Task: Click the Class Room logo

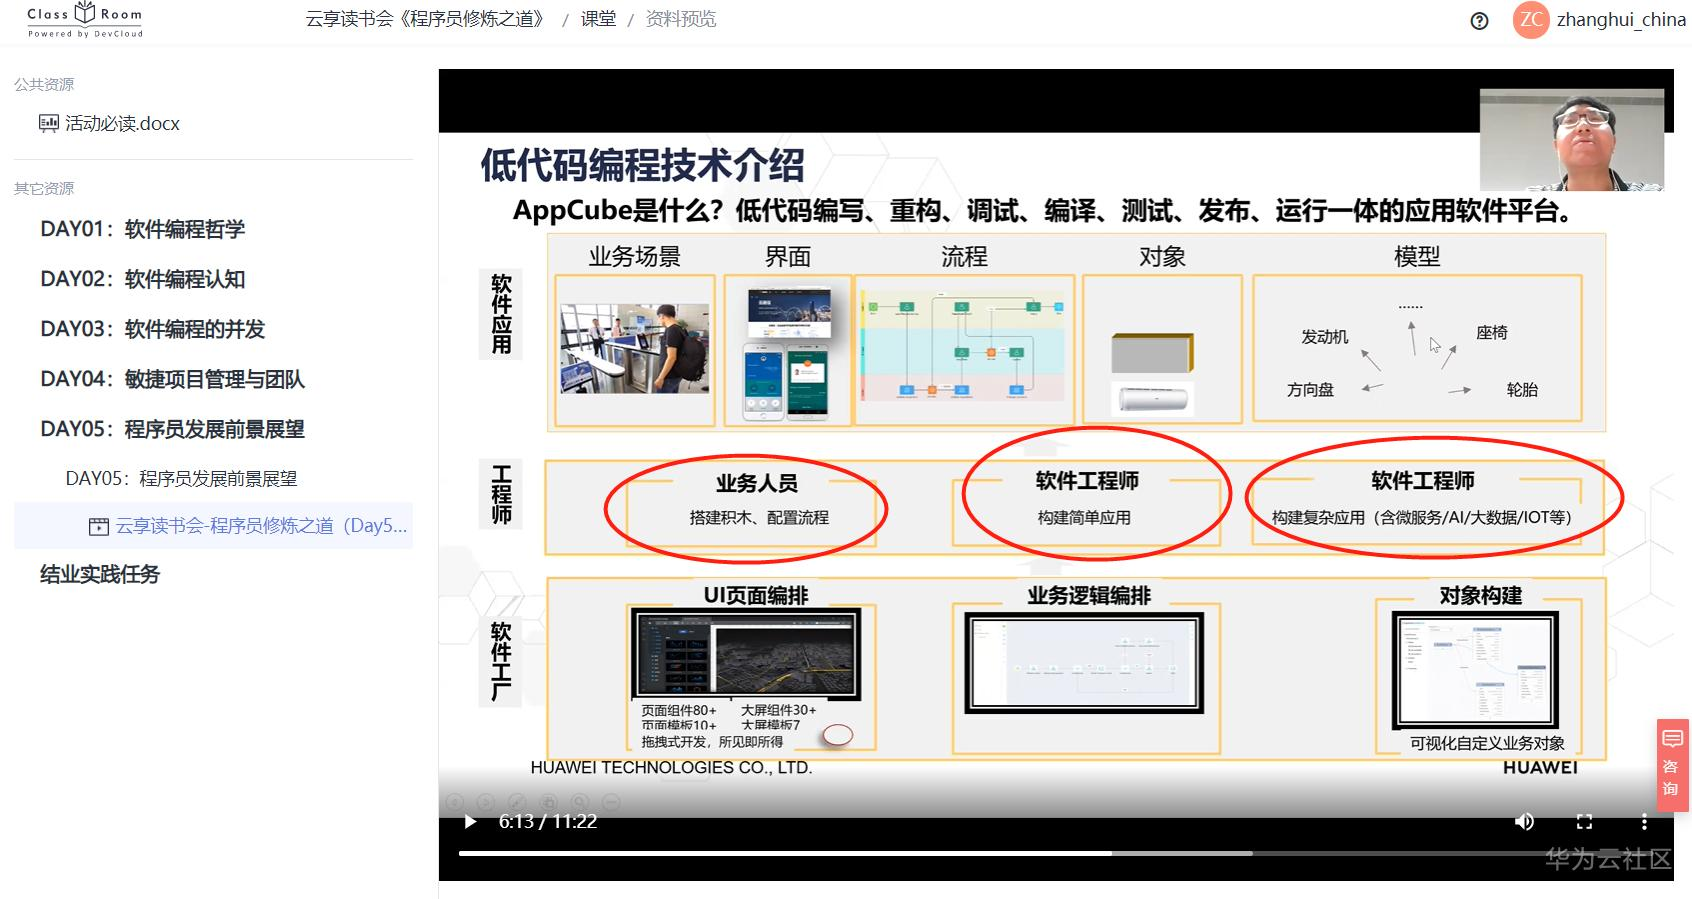Action: [85, 20]
